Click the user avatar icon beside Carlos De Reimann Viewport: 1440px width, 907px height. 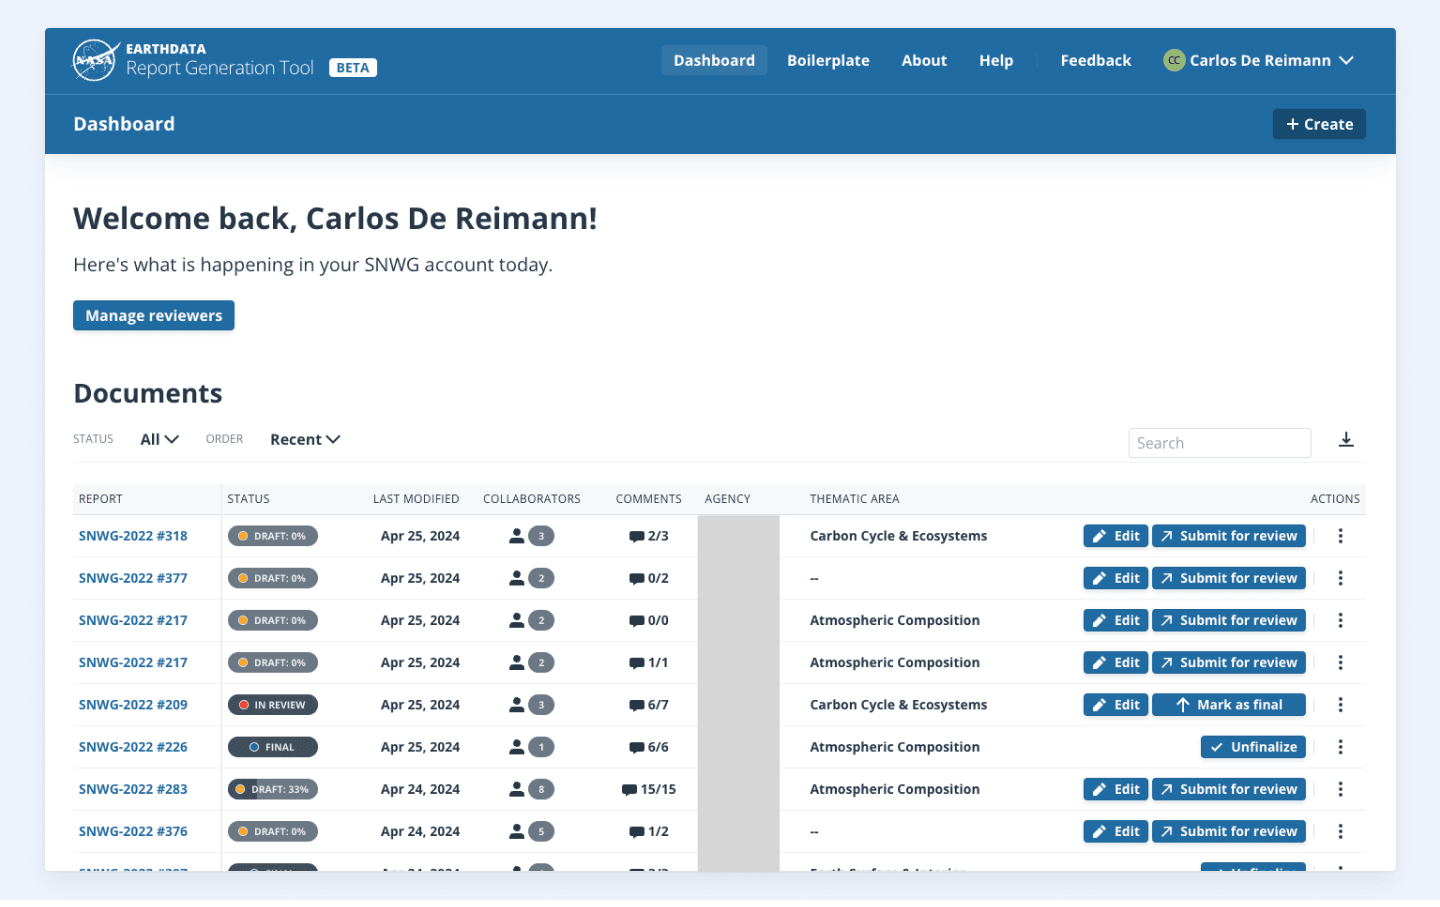tap(1174, 61)
